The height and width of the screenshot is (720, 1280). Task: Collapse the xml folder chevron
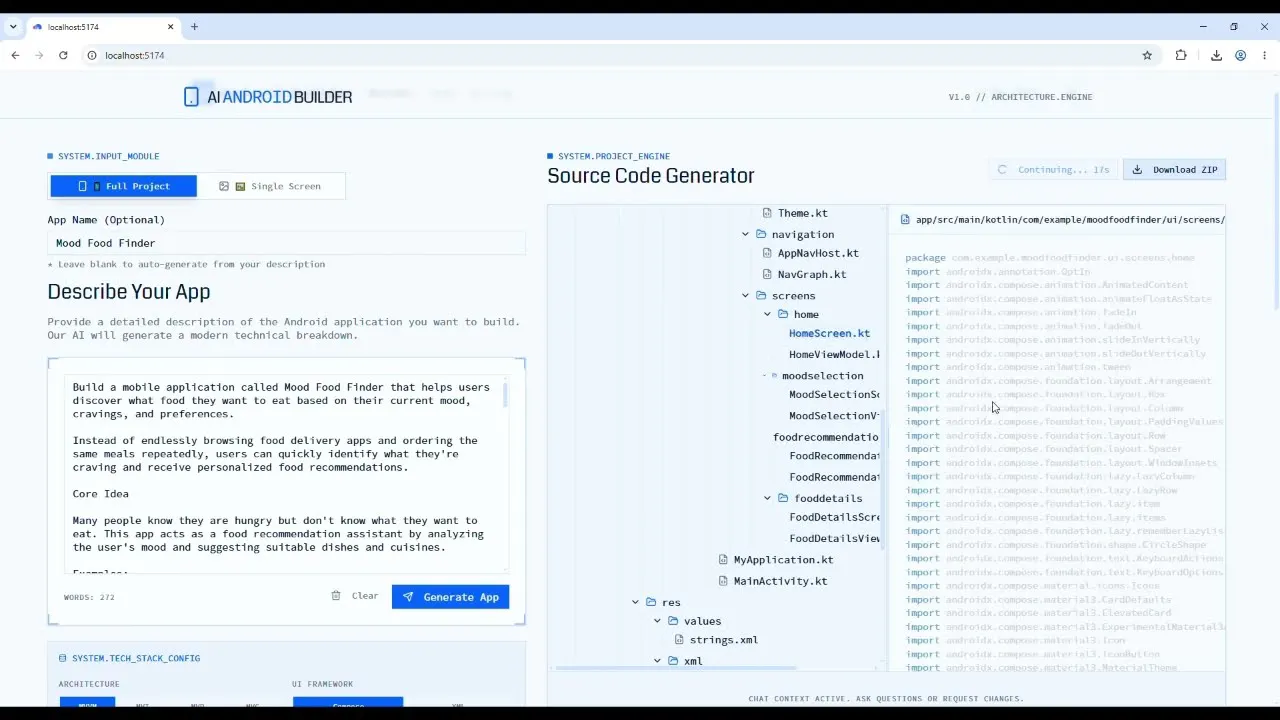coord(657,661)
